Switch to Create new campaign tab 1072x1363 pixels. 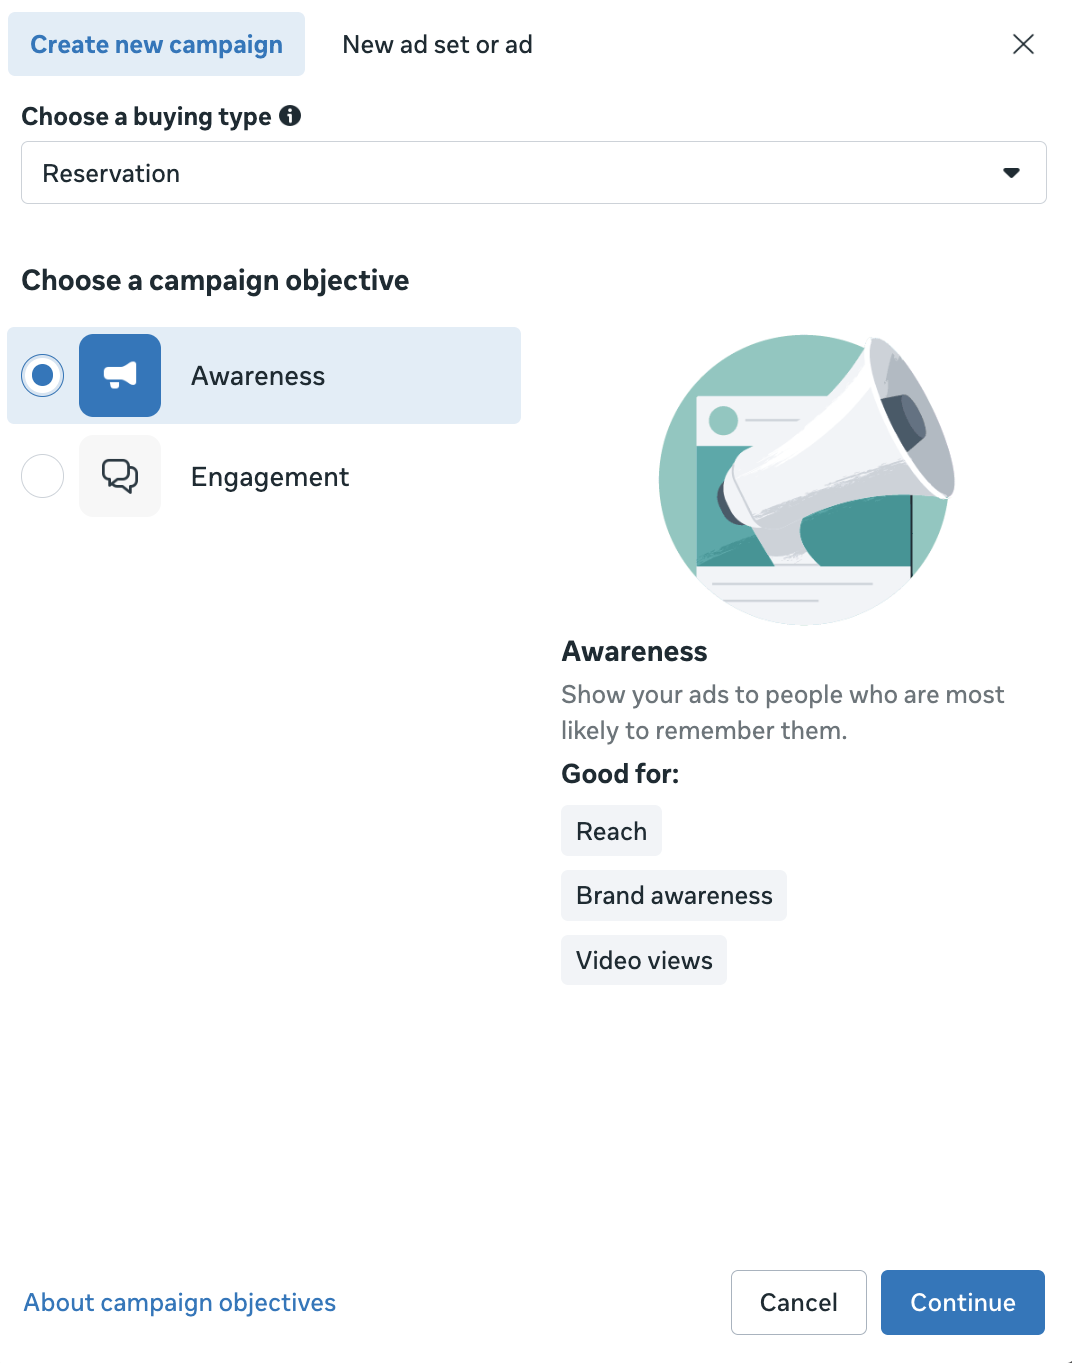[x=156, y=45]
